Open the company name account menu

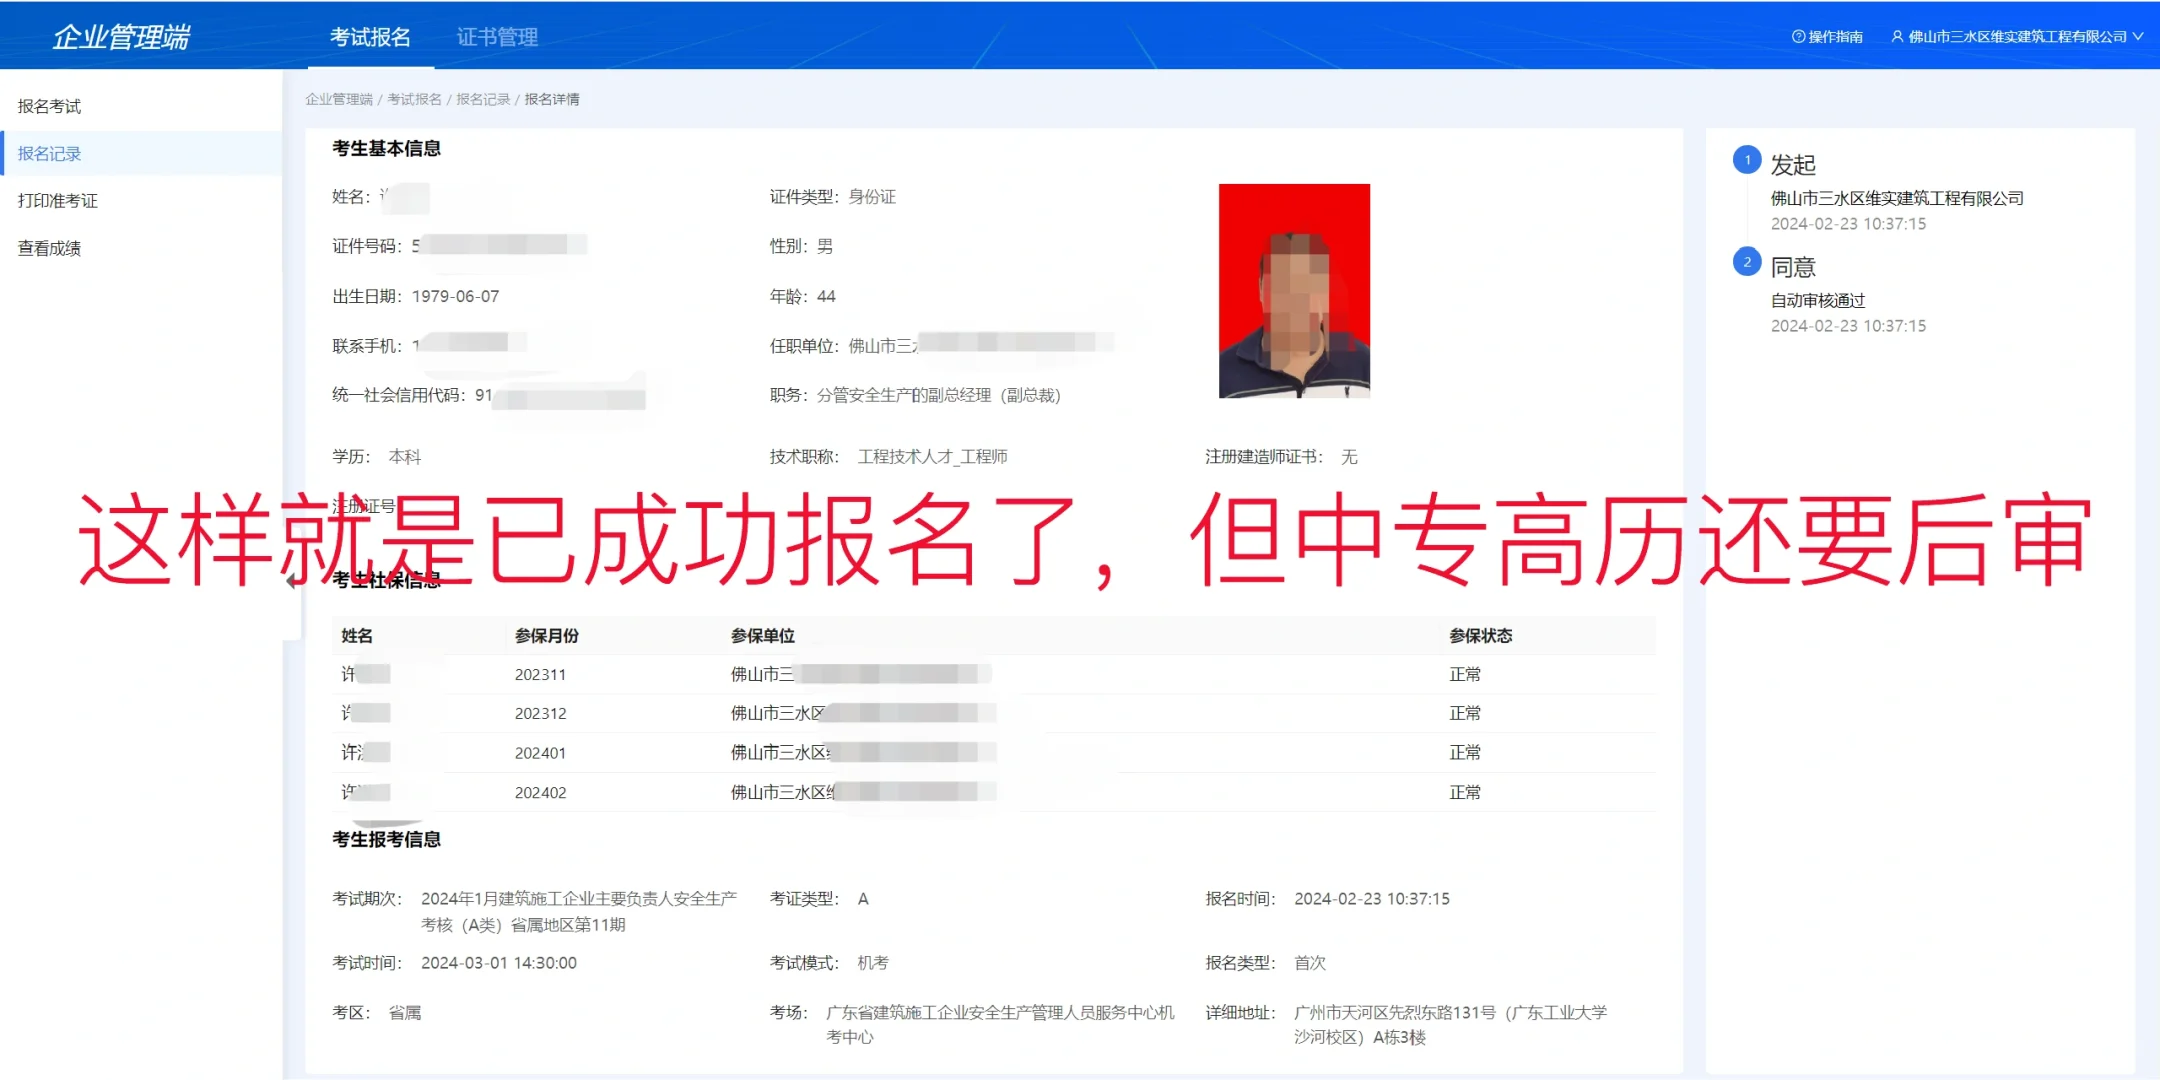click(x=2016, y=37)
